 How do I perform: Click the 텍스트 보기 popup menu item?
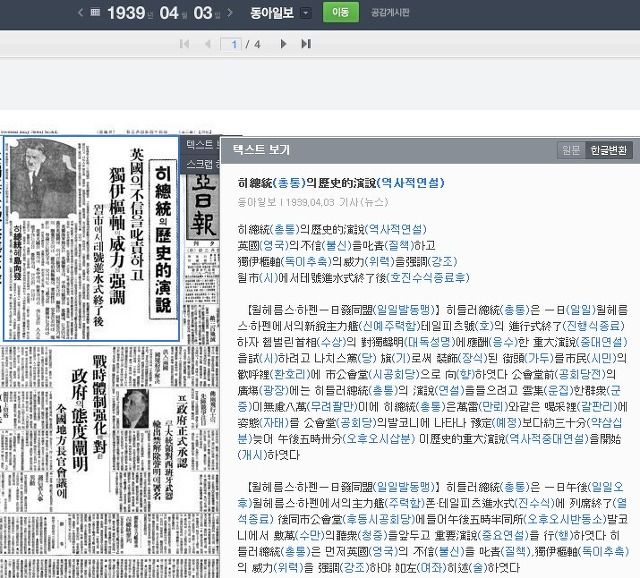(200, 144)
